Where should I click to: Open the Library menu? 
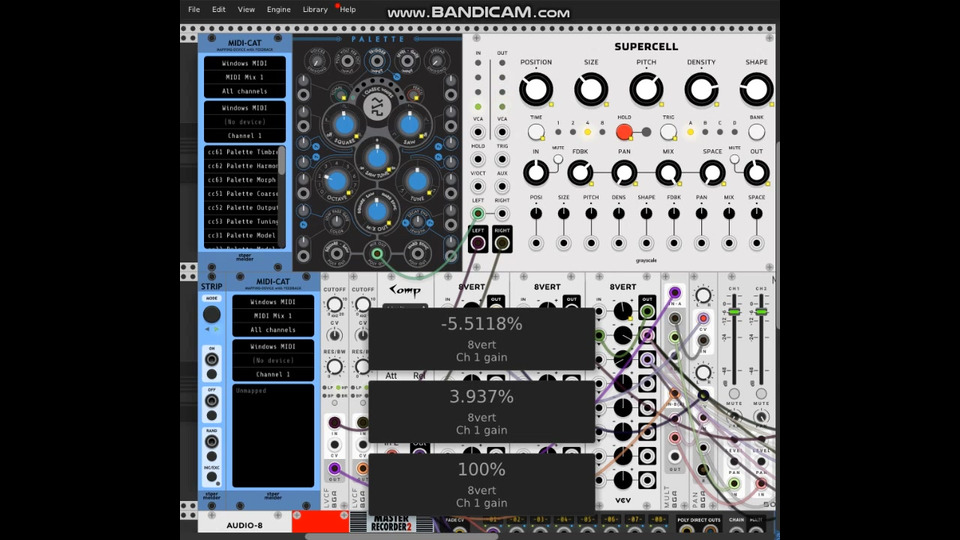click(315, 9)
